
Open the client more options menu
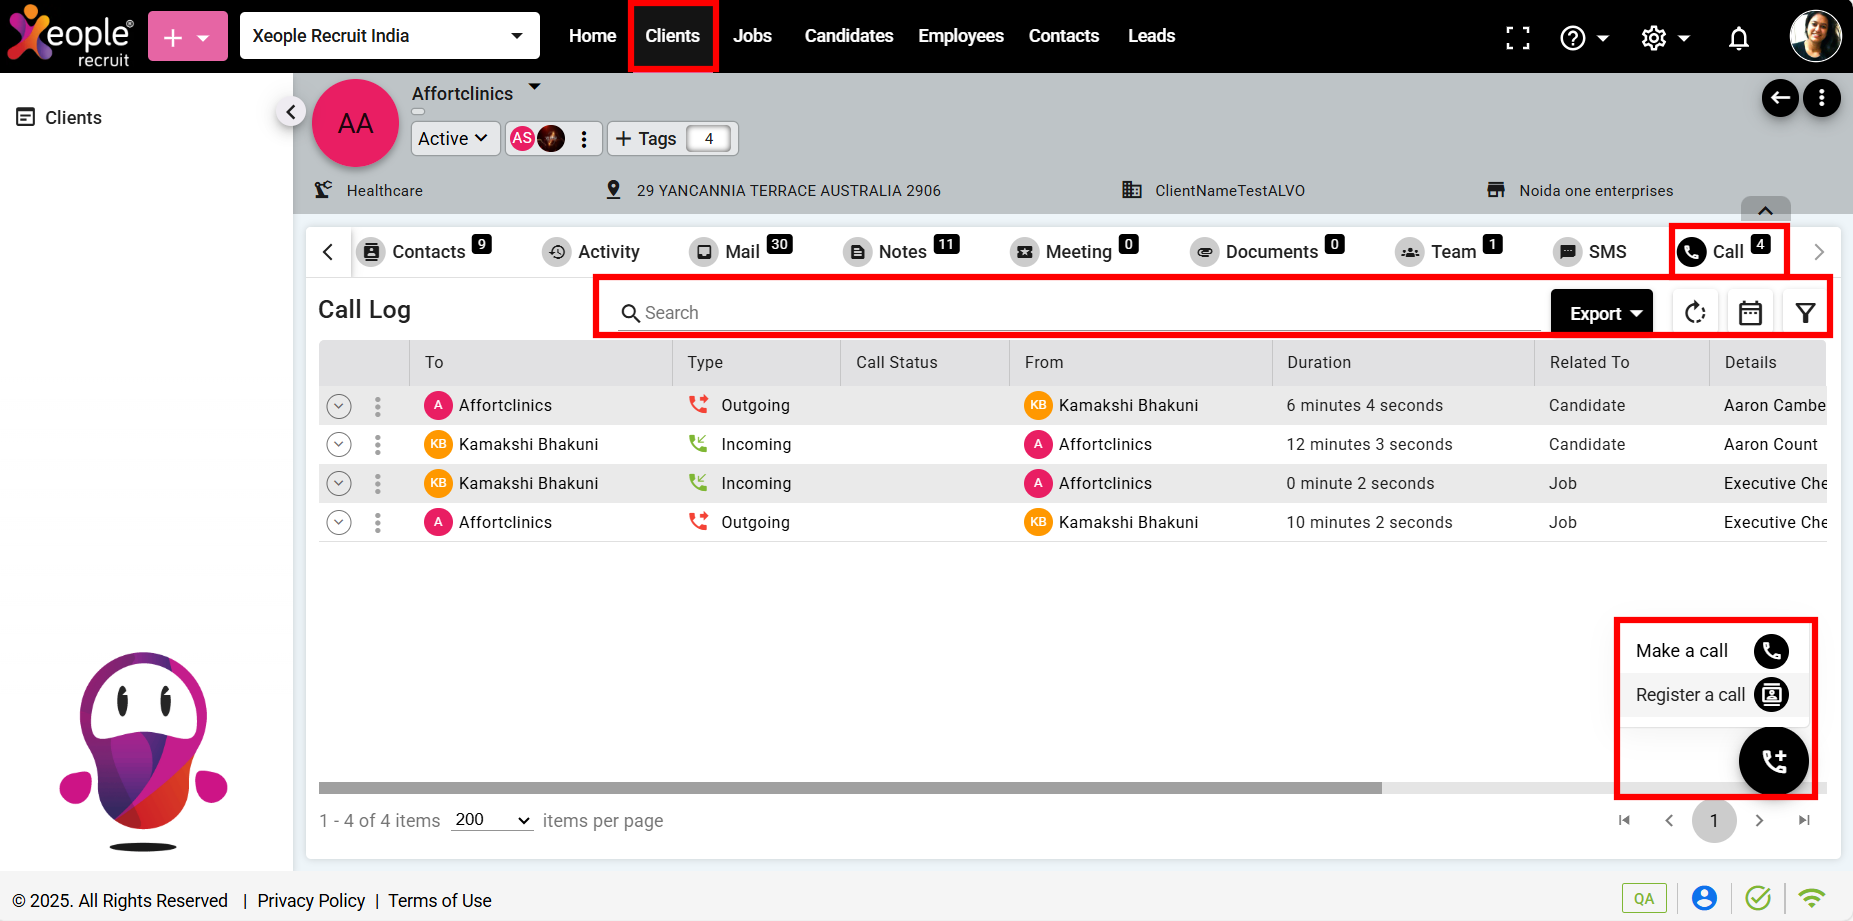click(x=1822, y=98)
